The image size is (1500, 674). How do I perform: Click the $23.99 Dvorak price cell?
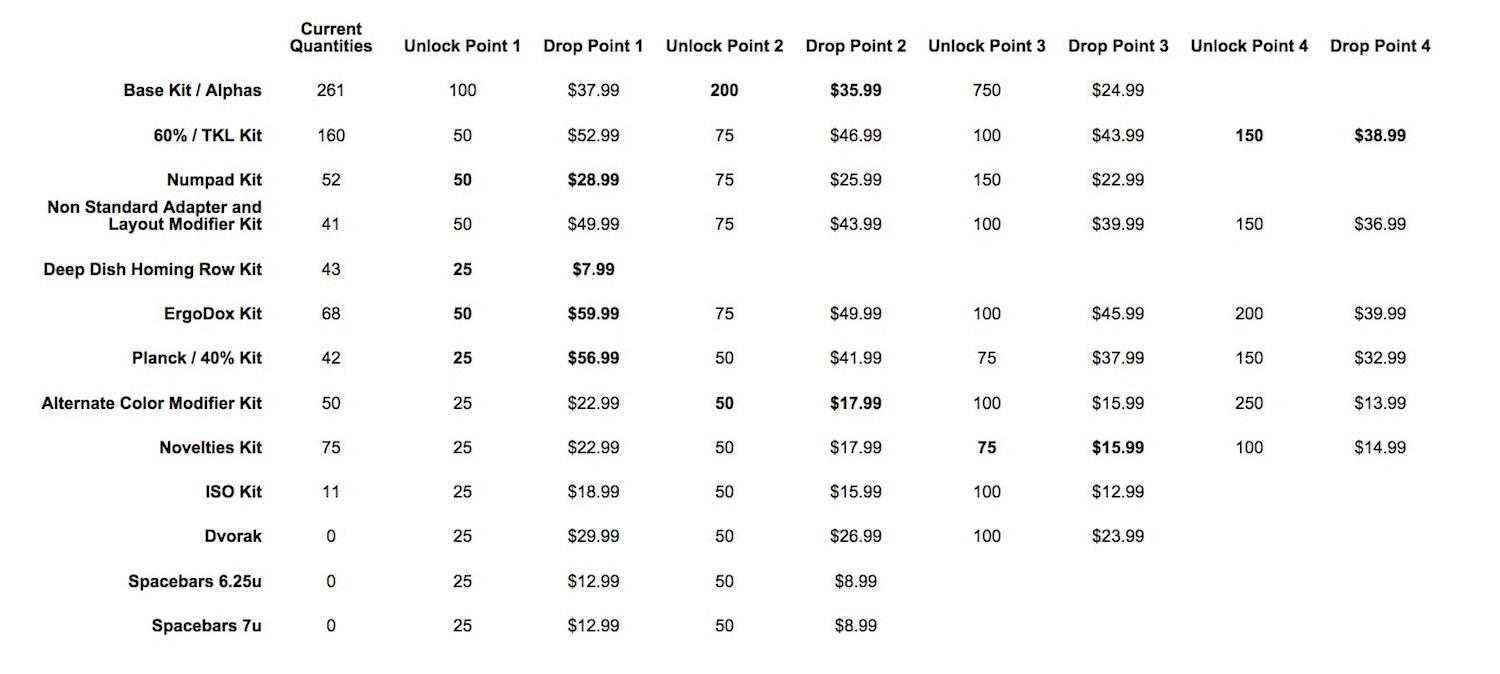tap(1118, 536)
